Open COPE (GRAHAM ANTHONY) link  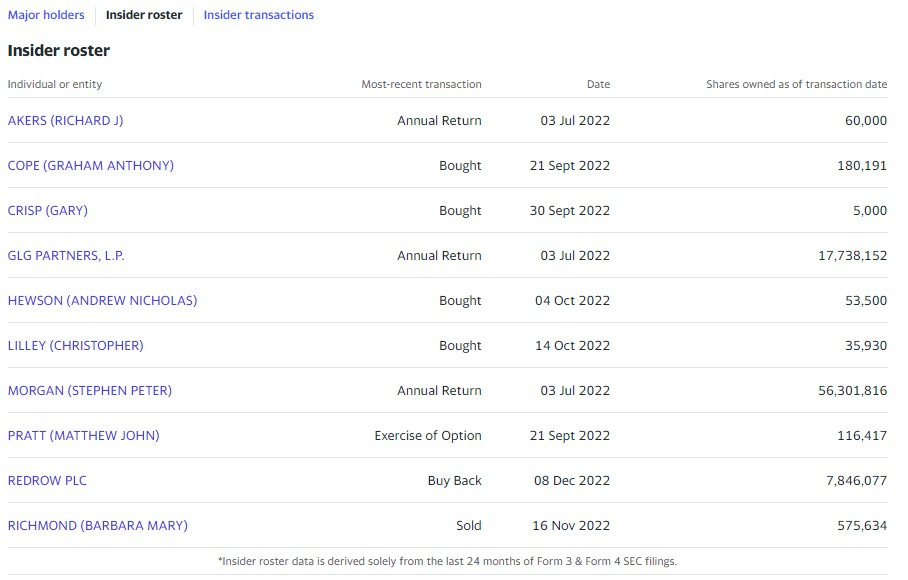(x=90, y=166)
